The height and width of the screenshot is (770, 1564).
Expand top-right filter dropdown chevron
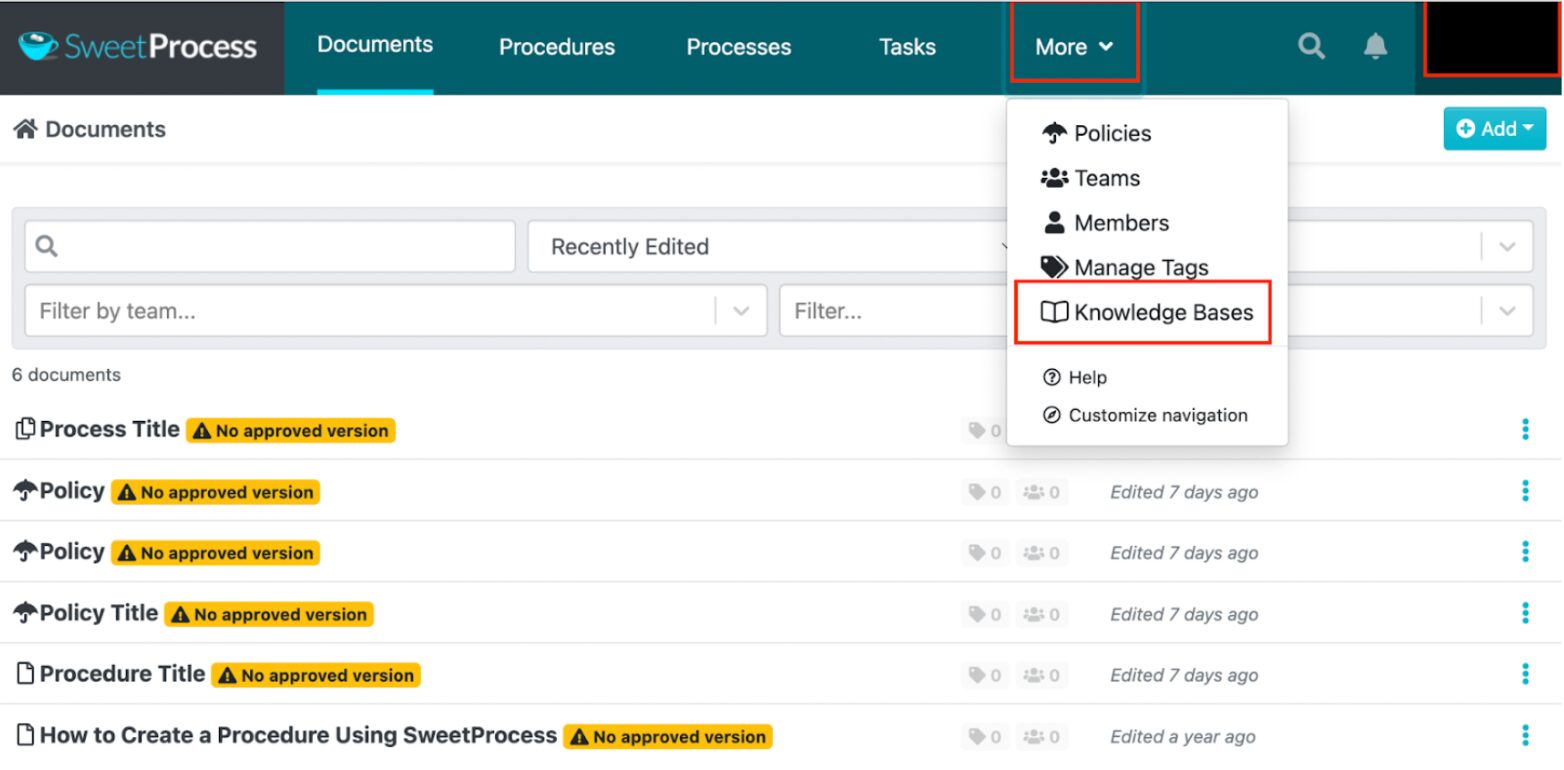click(1507, 247)
